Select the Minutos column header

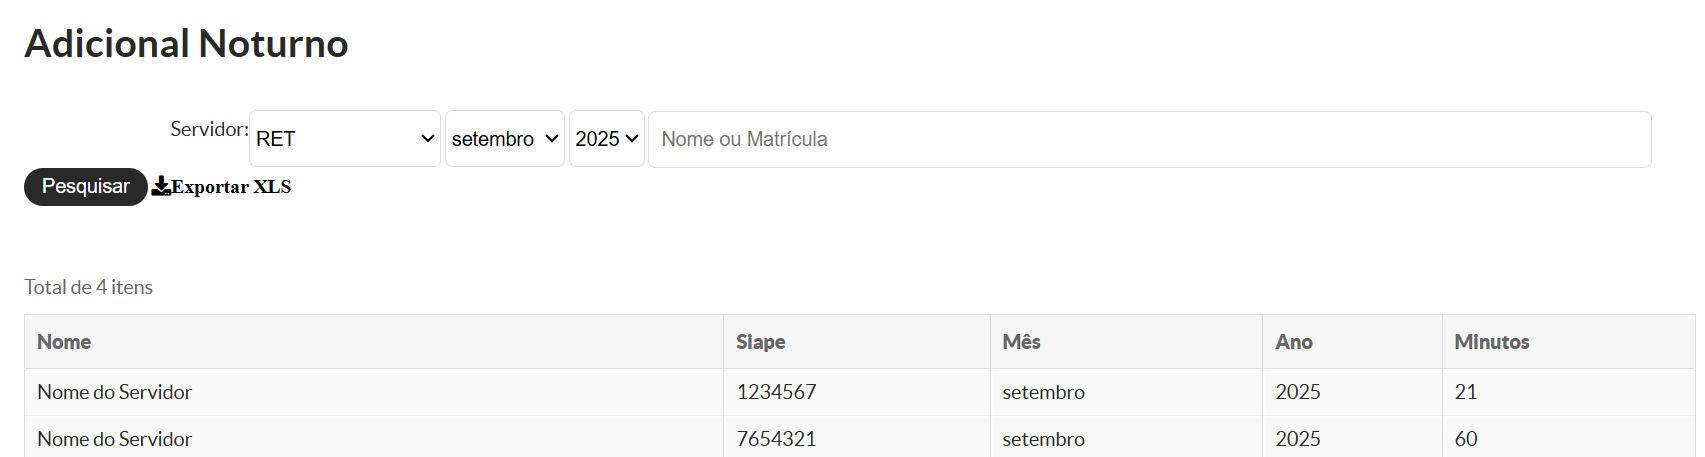[1491, 342]
